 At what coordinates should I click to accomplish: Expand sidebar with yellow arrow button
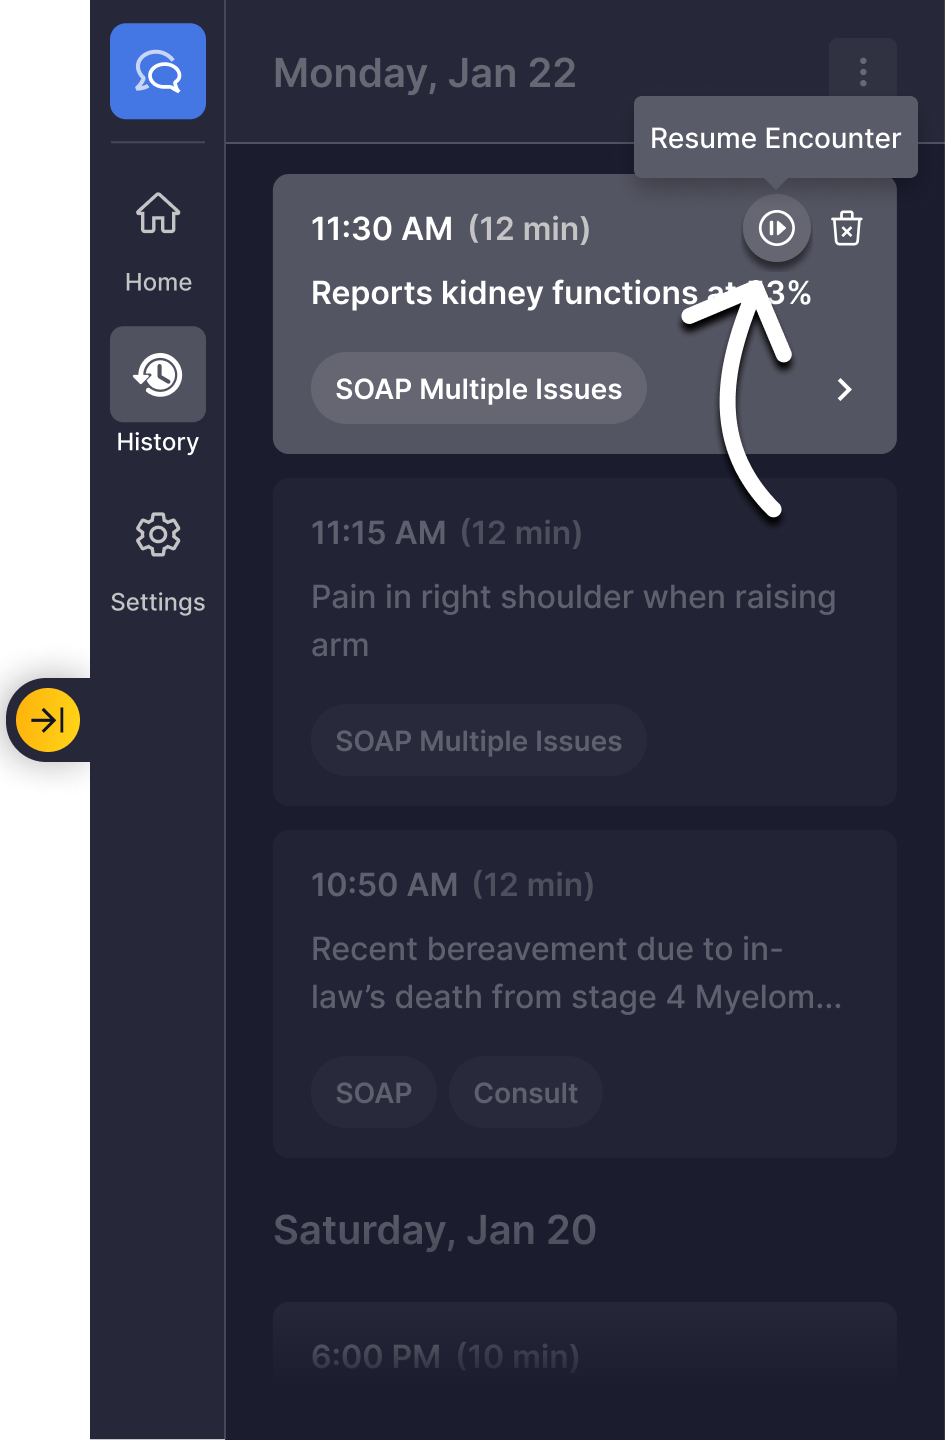click(48, 720)
